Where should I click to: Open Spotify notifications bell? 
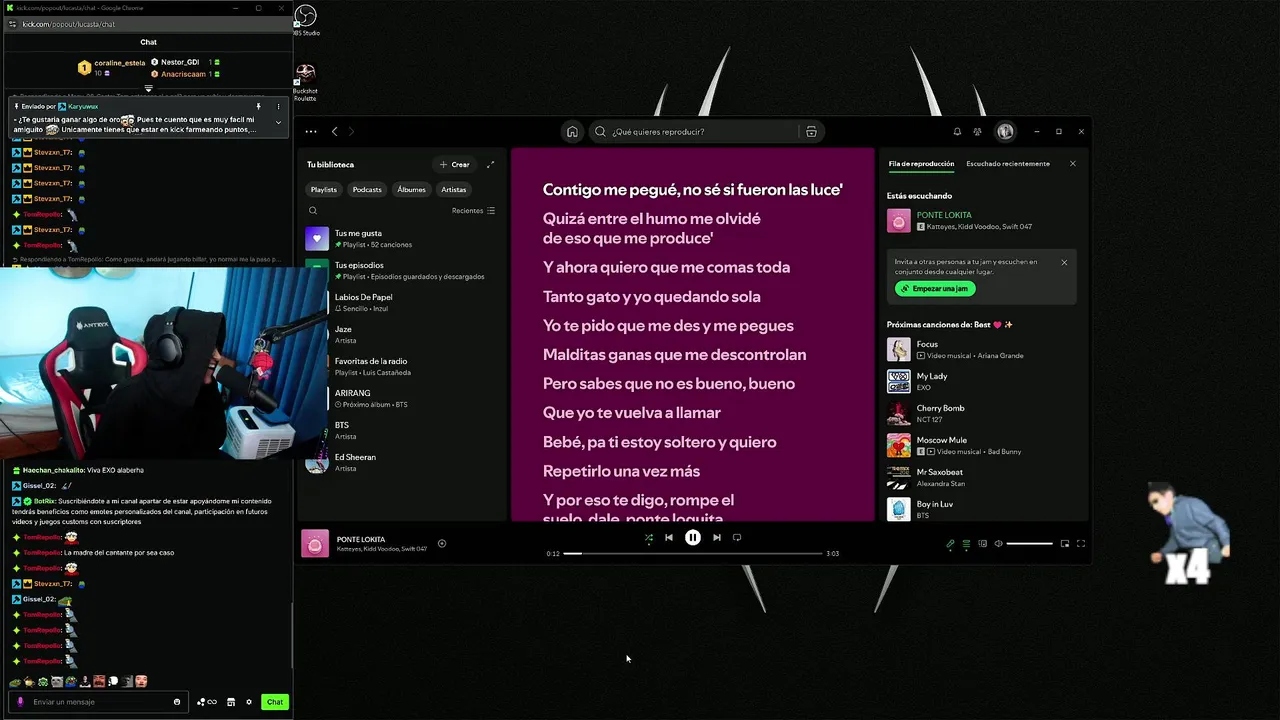pyautogui.click(x=957, y=131)
